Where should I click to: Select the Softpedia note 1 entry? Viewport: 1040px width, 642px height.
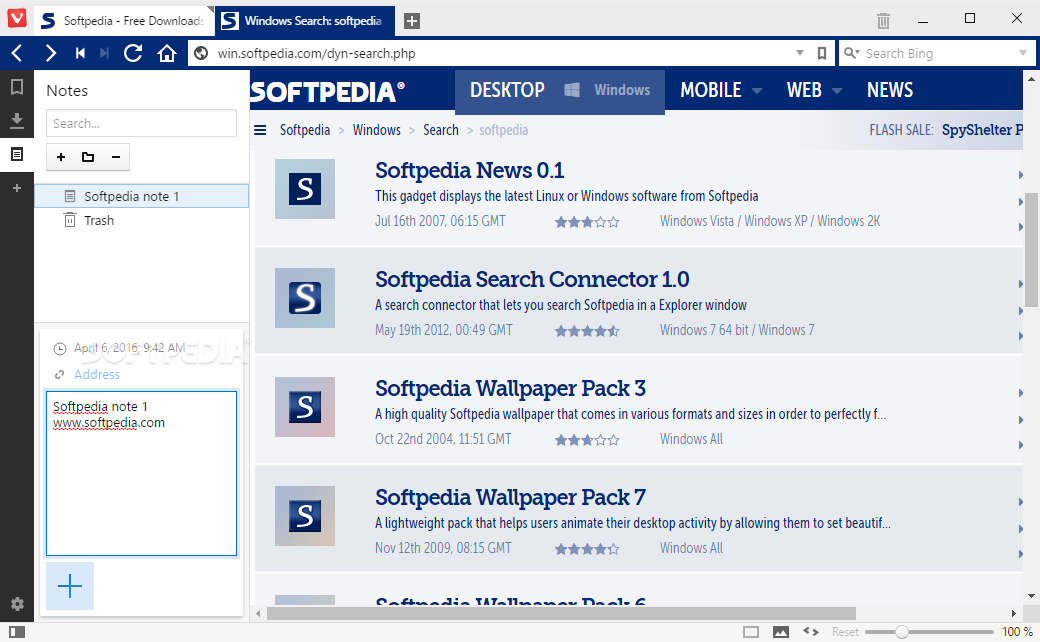pyautogui.click(x=141, y=196)
